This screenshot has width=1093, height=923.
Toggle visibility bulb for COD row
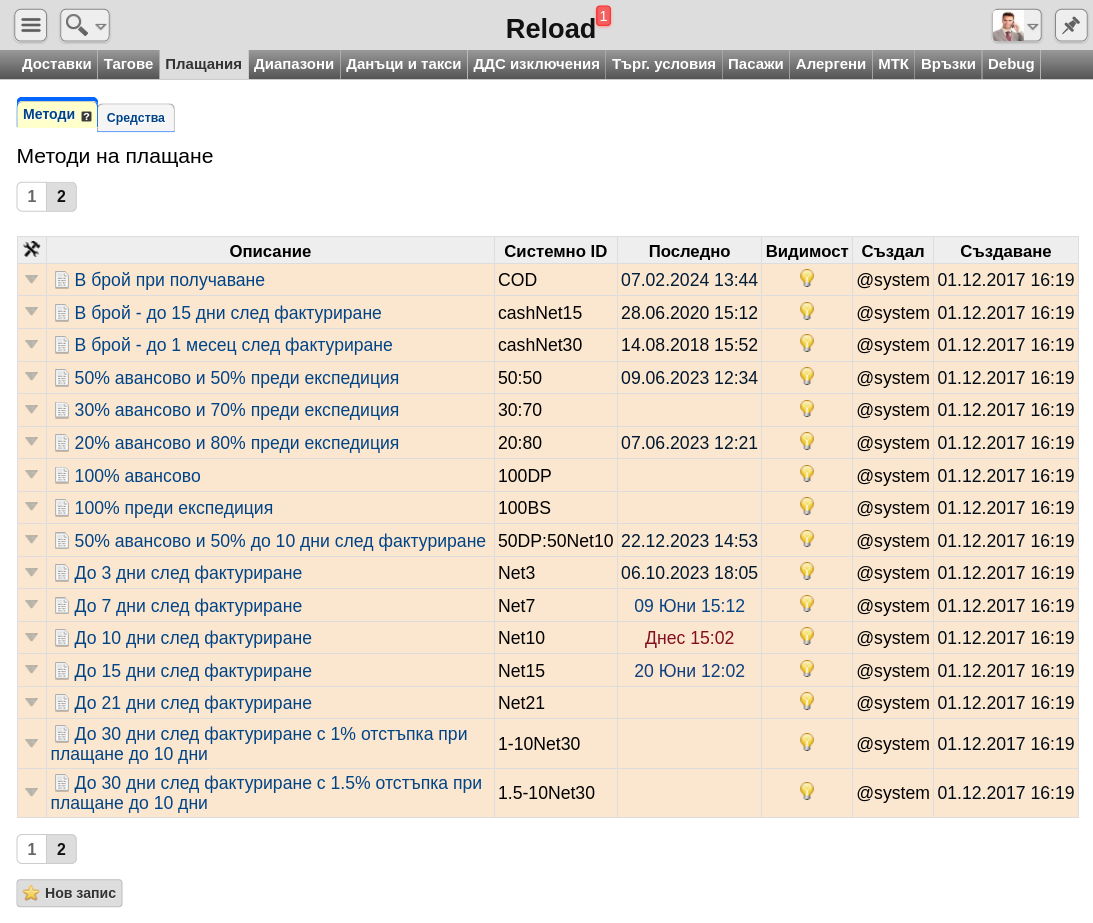point(807,279)
